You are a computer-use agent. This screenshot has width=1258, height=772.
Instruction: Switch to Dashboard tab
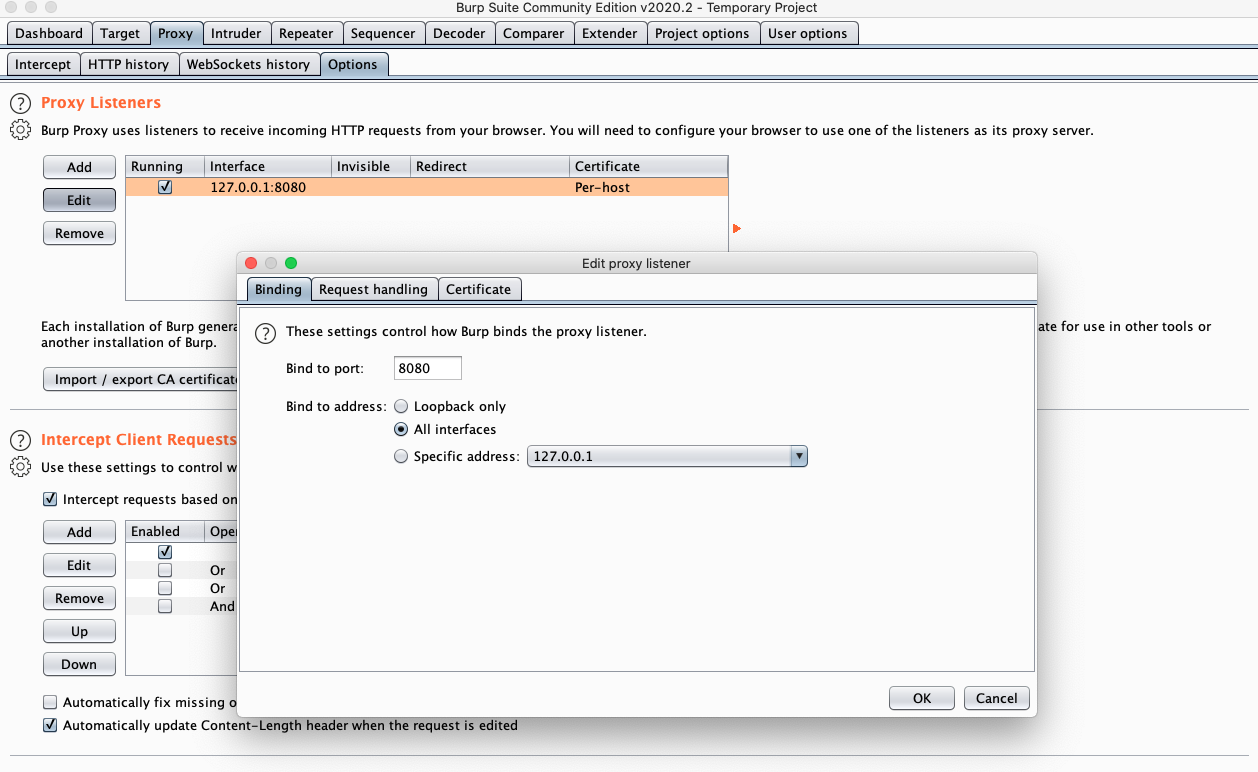49,33
